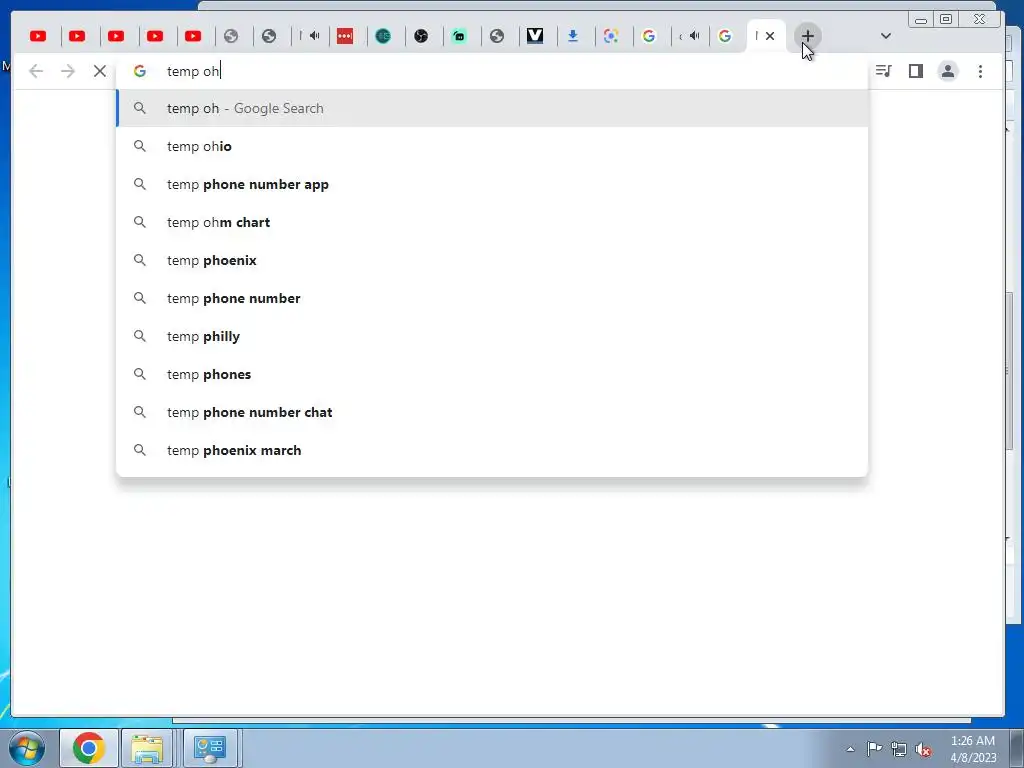Open the Windows Start menu

[x=27, y=748]
